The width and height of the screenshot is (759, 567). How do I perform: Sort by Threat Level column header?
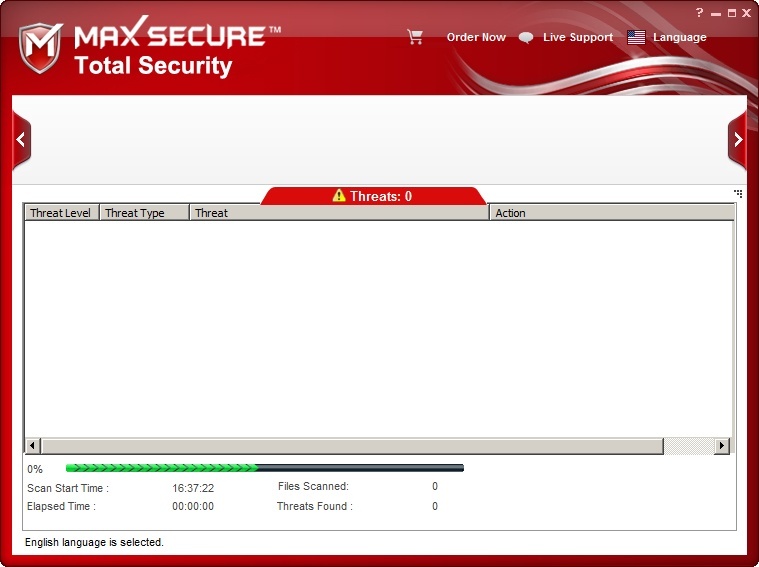(x=61, y=213)
